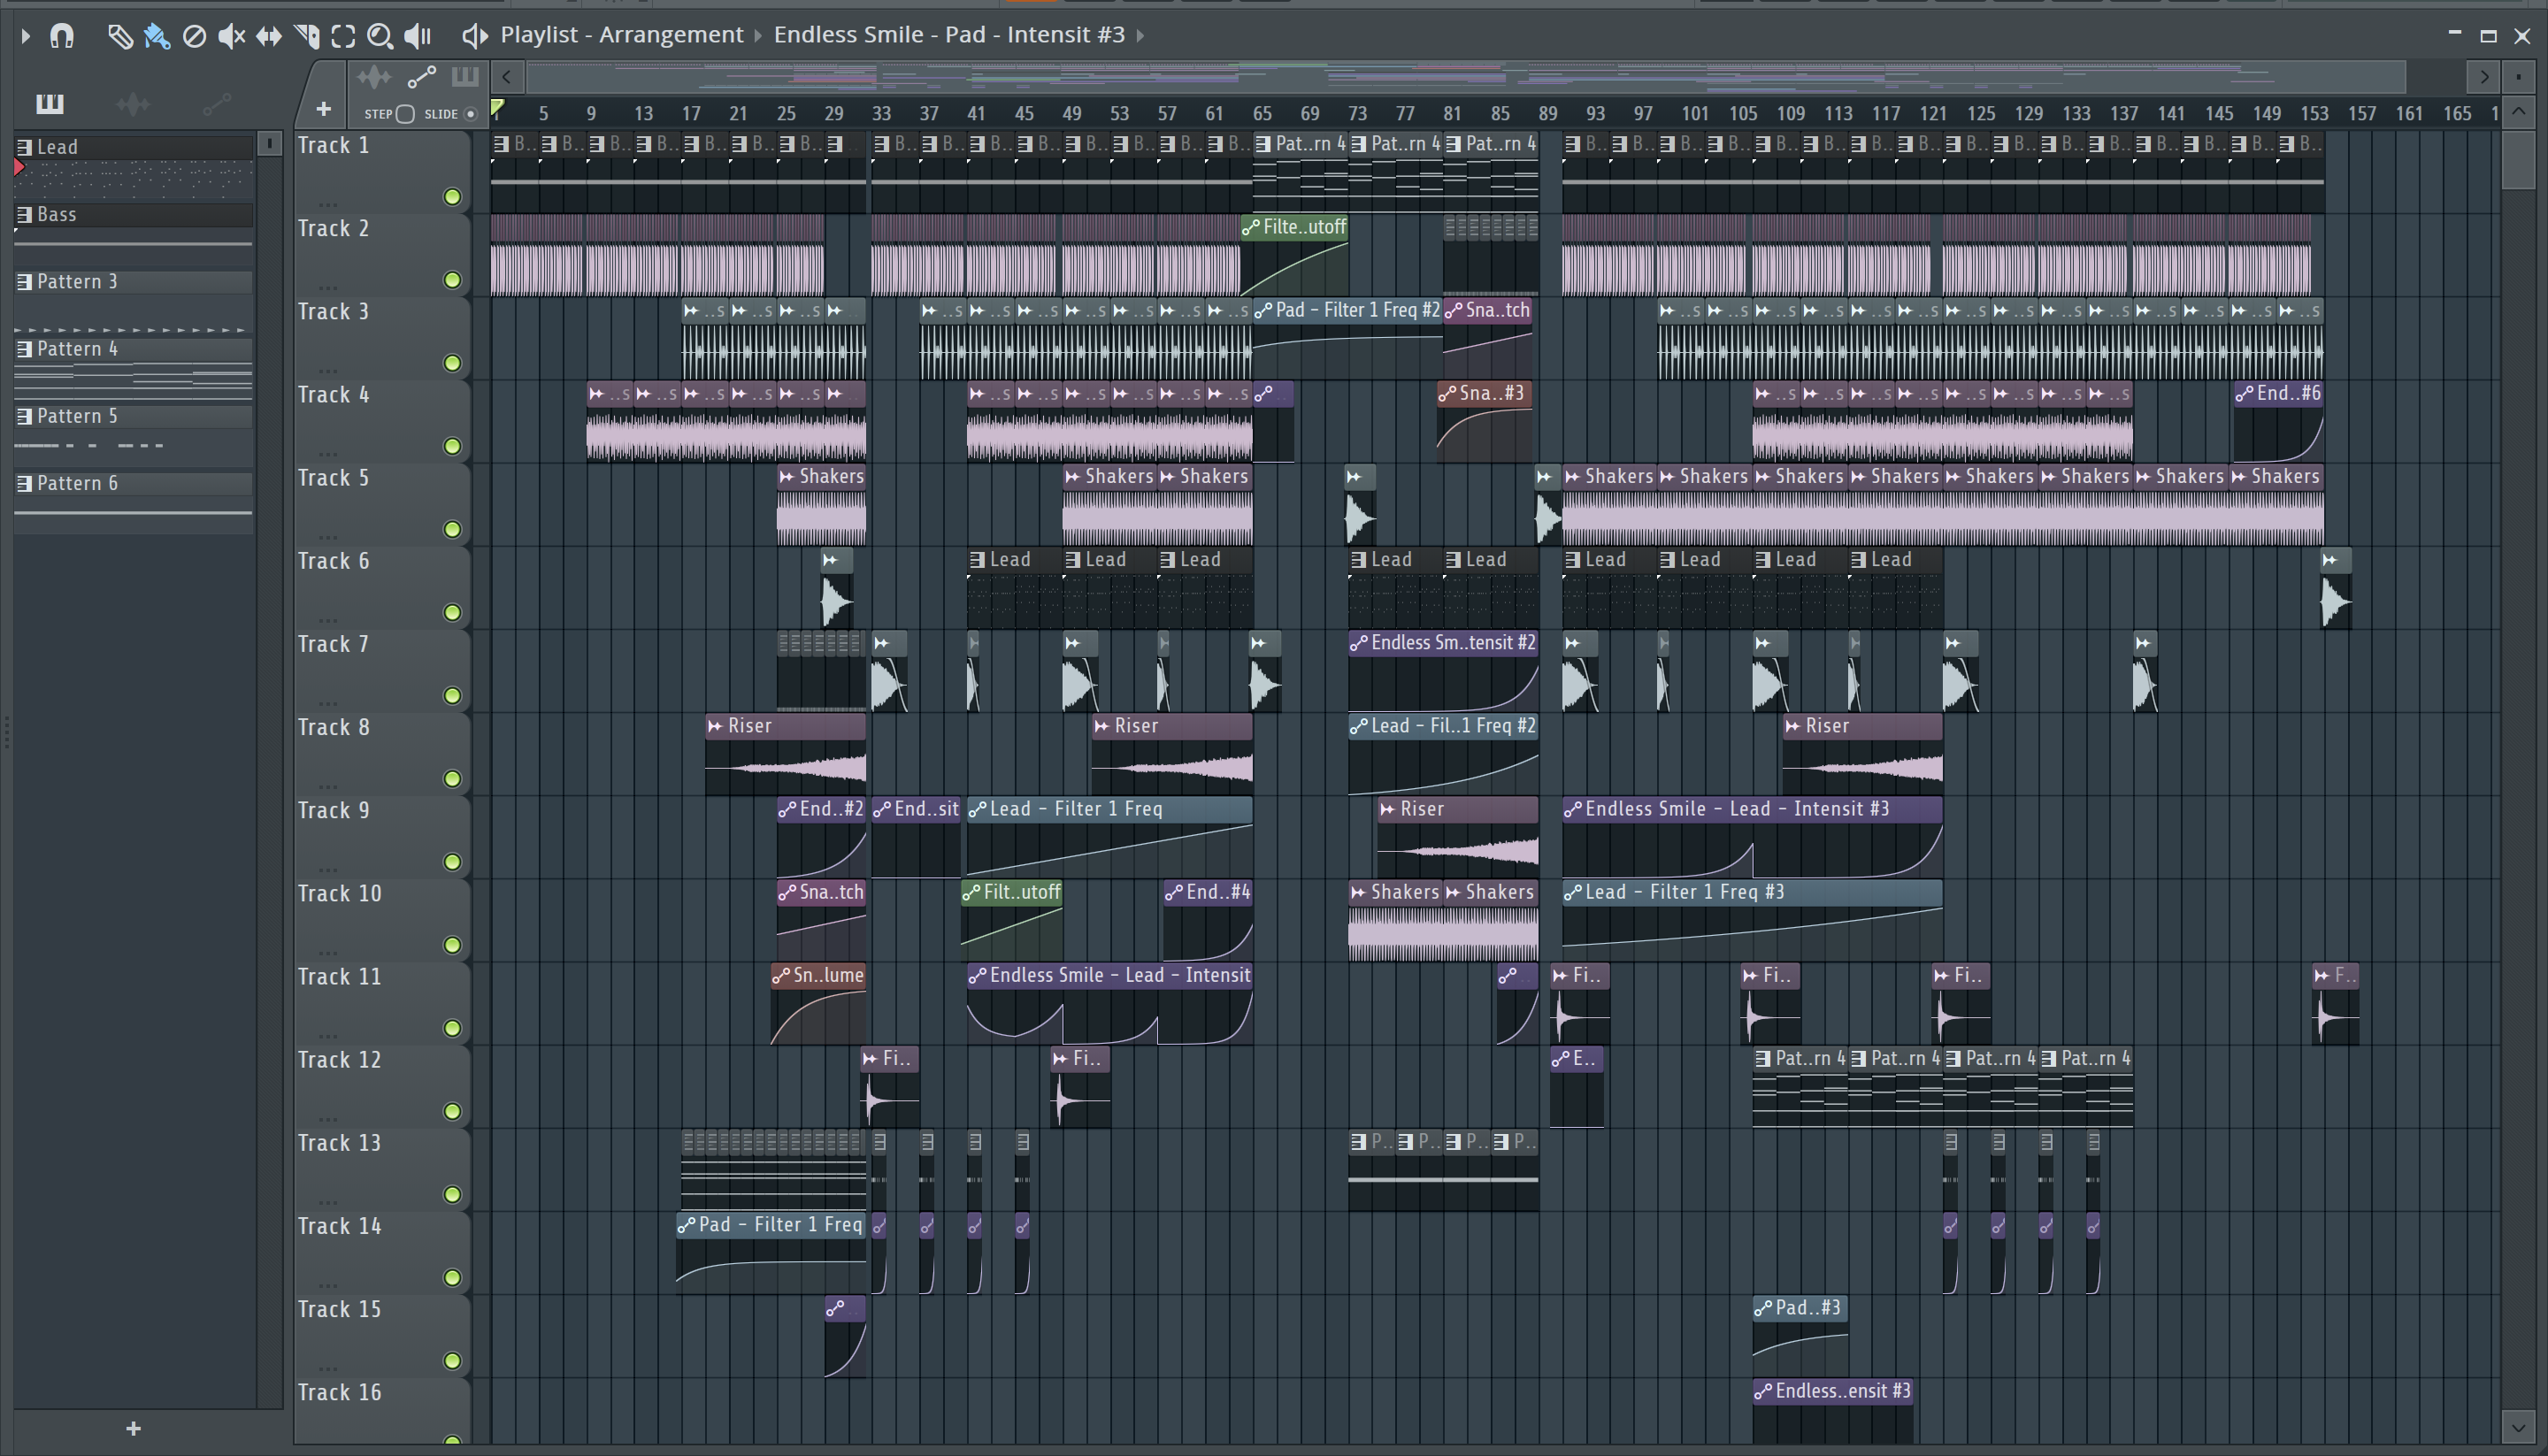Select the Select marquee tool
Screen dimensions: 2548x1456
tap(343, 36)
